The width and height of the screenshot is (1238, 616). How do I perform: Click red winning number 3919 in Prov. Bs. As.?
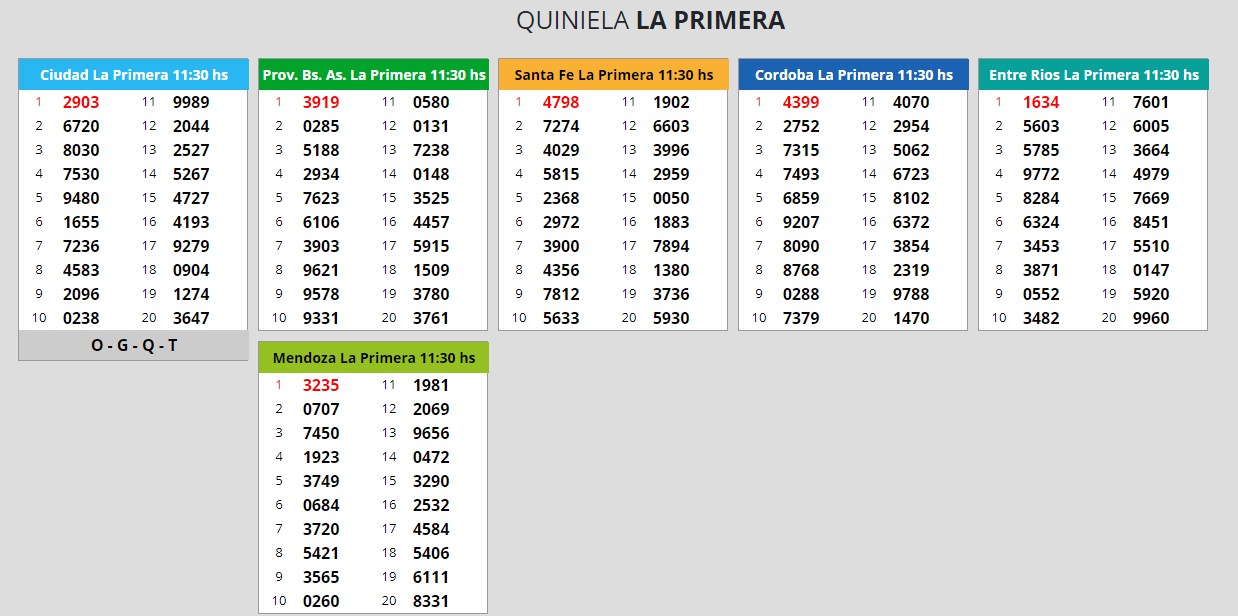coord(321,102)
